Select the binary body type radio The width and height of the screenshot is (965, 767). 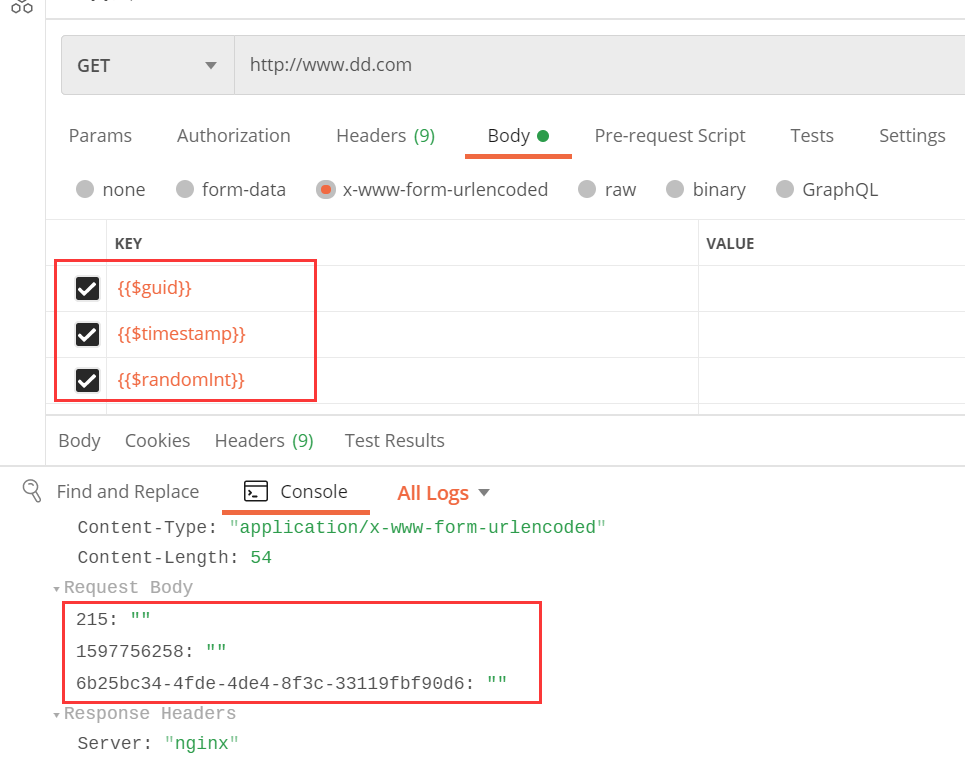click(675, 189)
